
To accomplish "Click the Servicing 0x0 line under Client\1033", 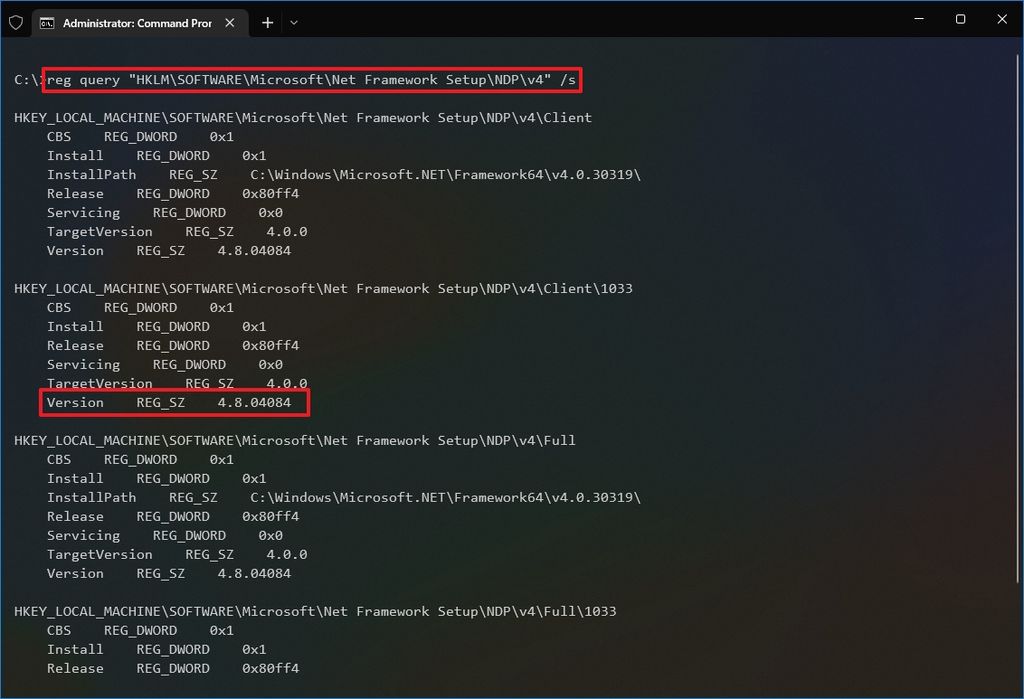I will click(x=165, y=365).
